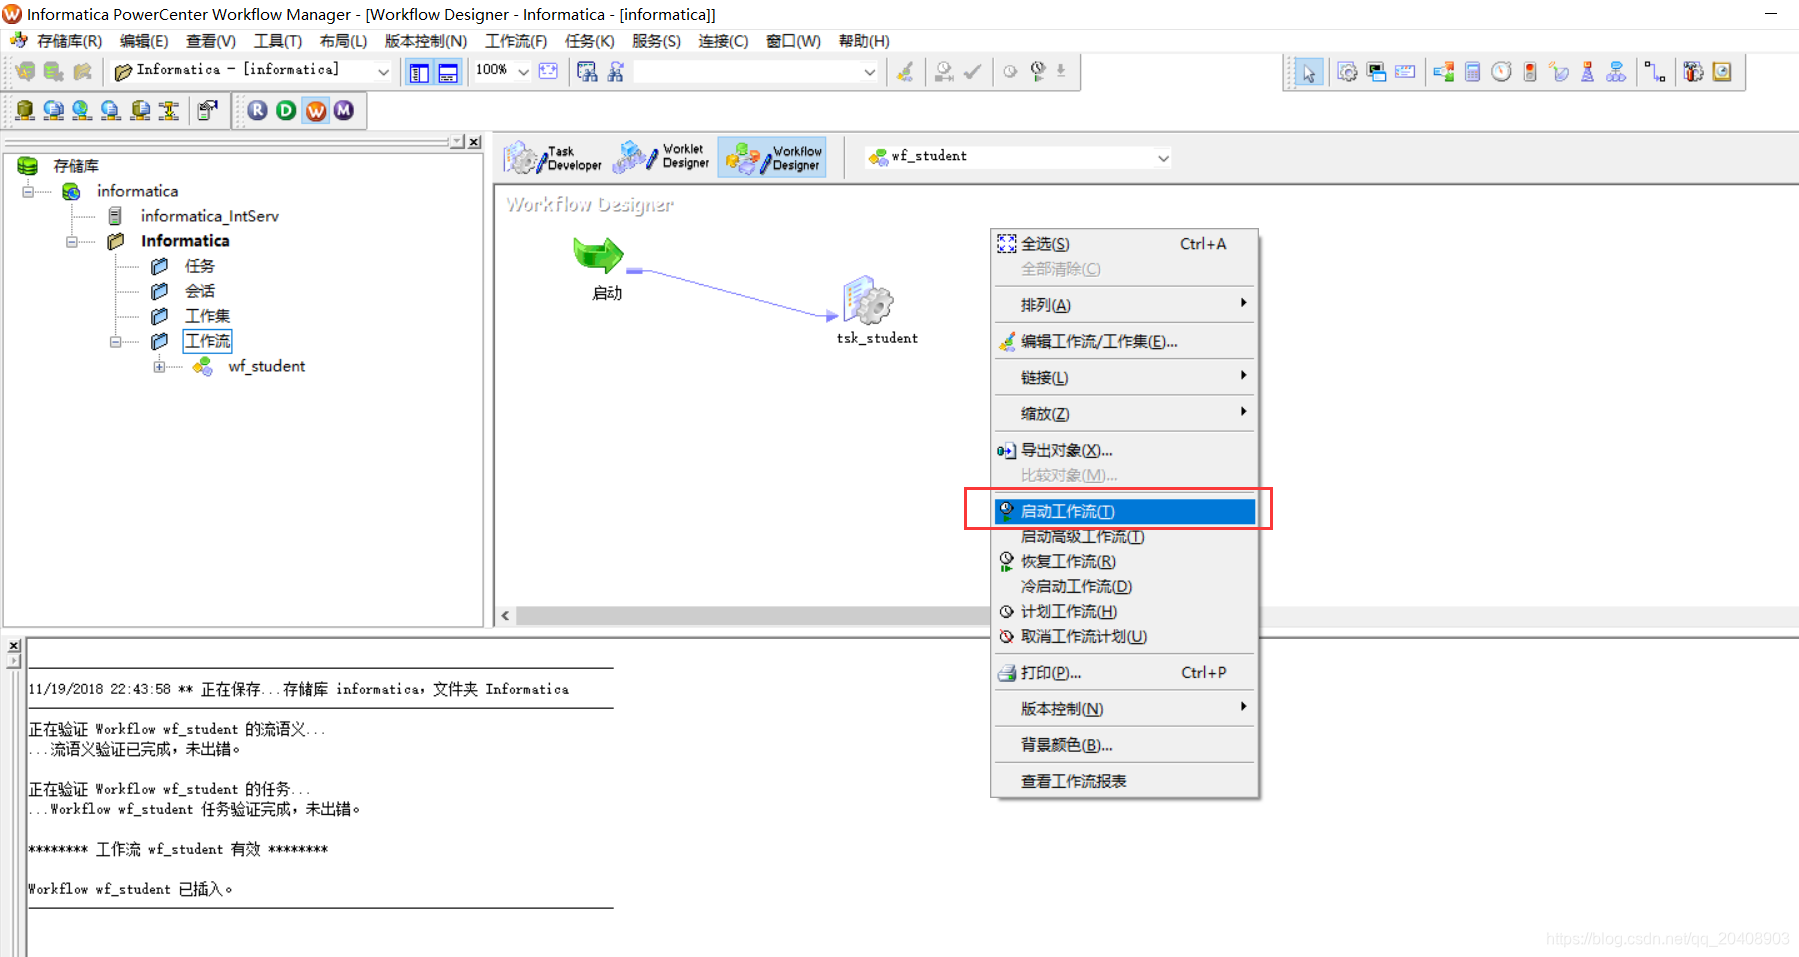Screen dimensions: 1799x957
Task: Switch to the Worklet Designer tab
Action: point(662,157)
